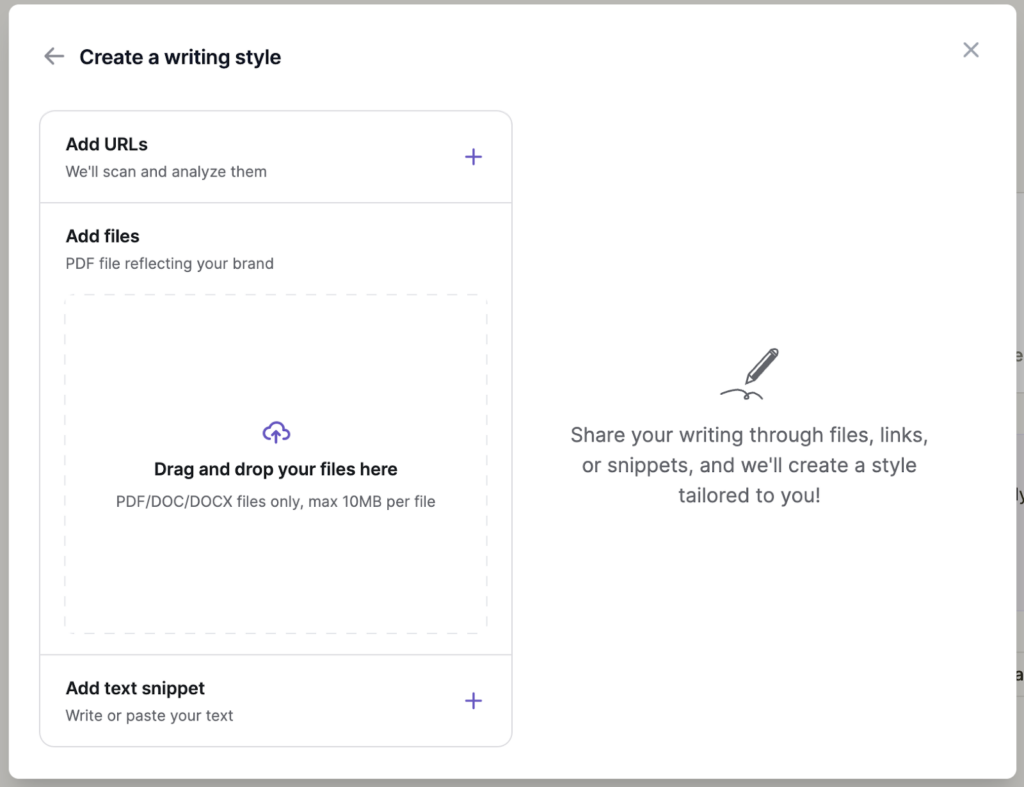Viewport: 1024px width, 787px height.
Task: Close the Create a writing style dialog
Action: (970, 50)
